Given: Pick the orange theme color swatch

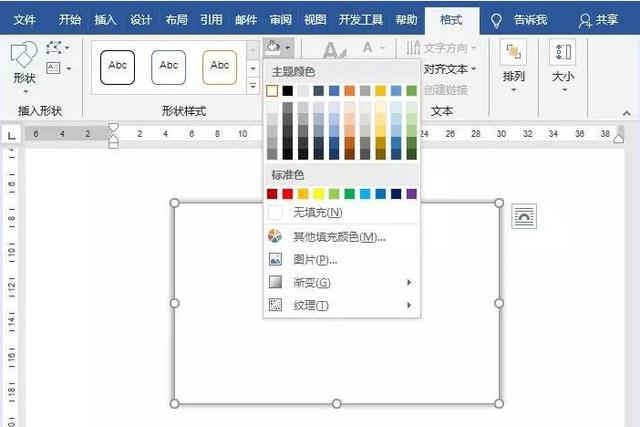Looking at the screenshot, I should coord(349,91).
